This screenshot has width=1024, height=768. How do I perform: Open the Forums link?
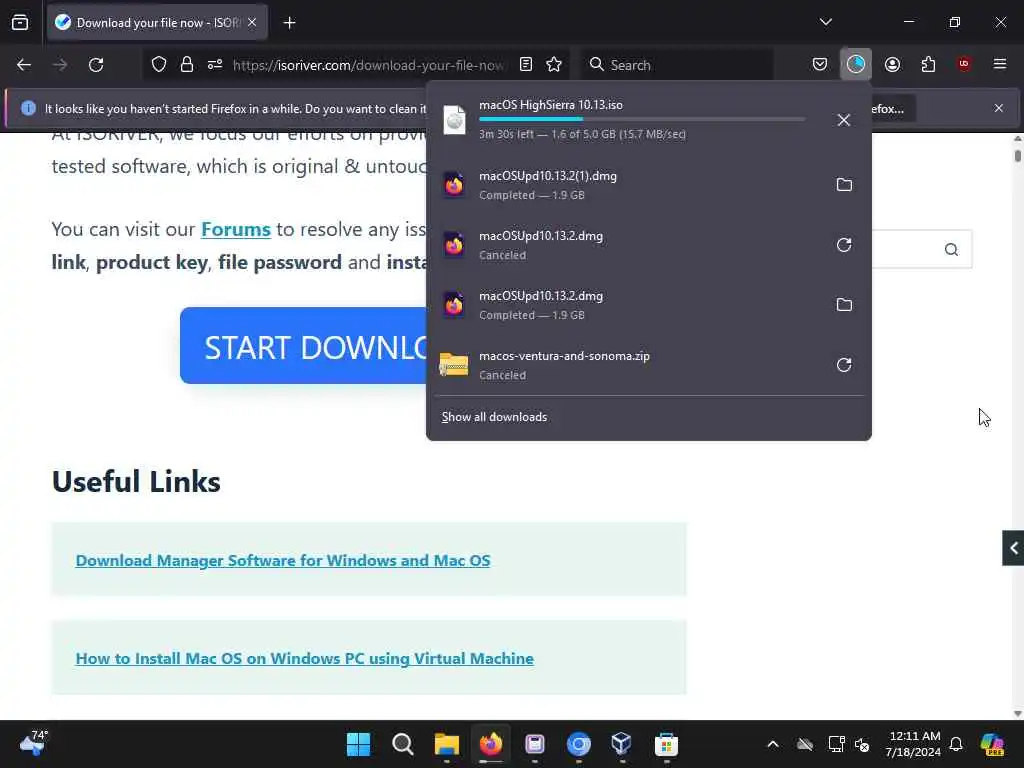coord(236,229)
